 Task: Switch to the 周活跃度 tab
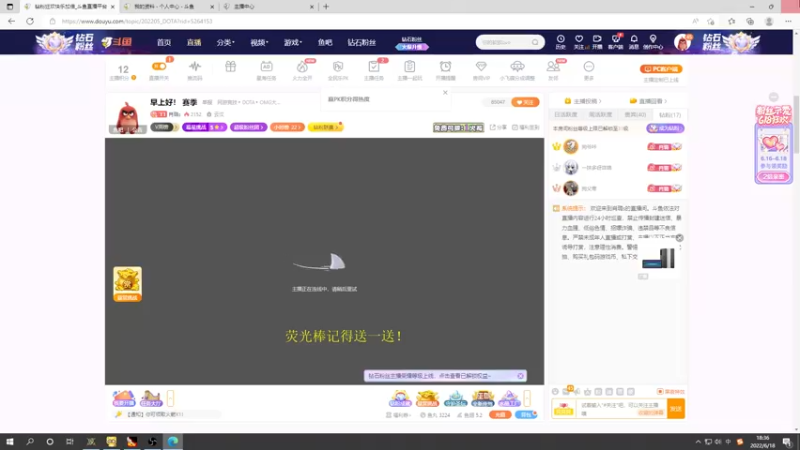click(600, 115)
